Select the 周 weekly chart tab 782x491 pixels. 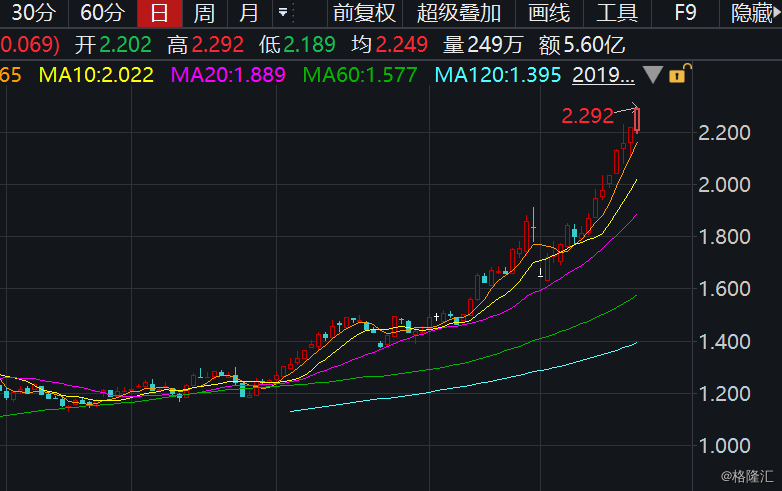click(204, 13)
